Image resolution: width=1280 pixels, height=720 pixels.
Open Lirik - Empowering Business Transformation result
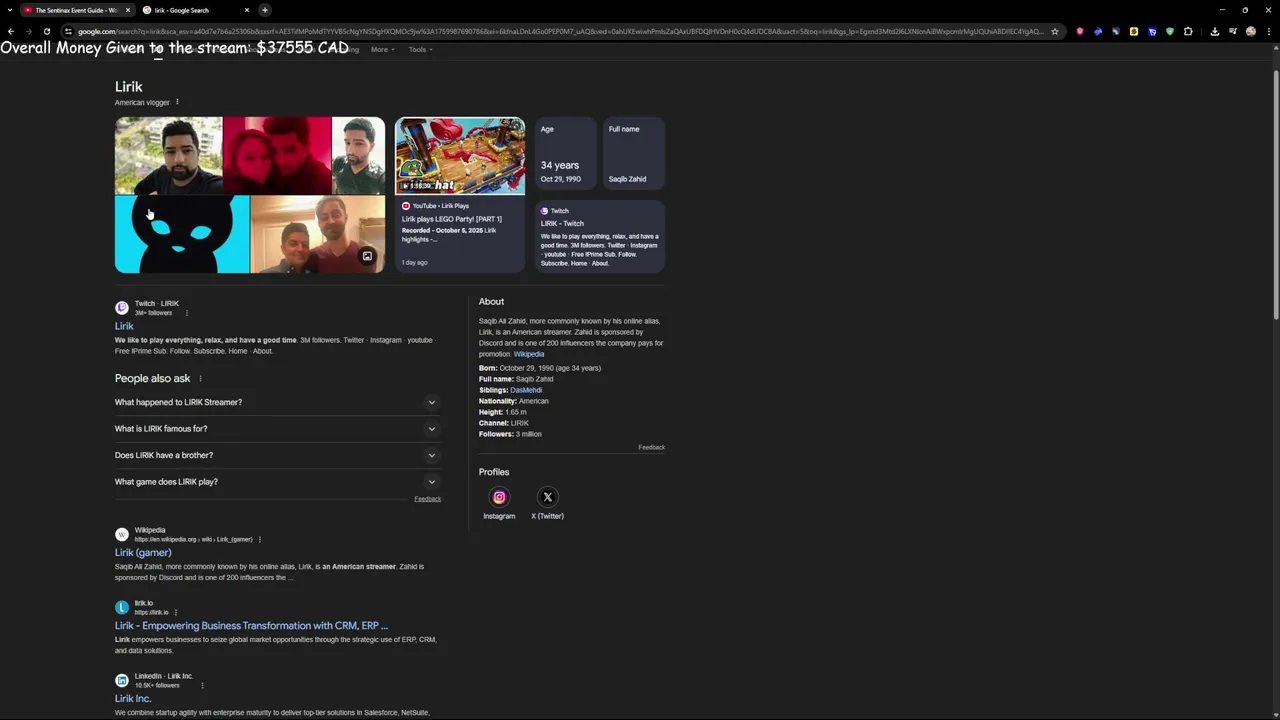(251, 626)
